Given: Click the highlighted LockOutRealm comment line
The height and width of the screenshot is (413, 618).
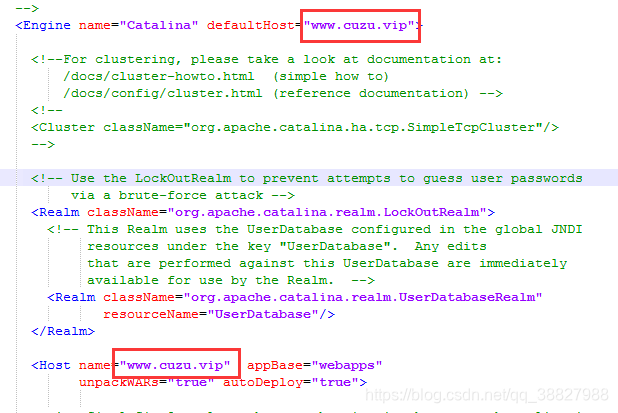Looking at the screenshot, I should click(x=307, y=178).
